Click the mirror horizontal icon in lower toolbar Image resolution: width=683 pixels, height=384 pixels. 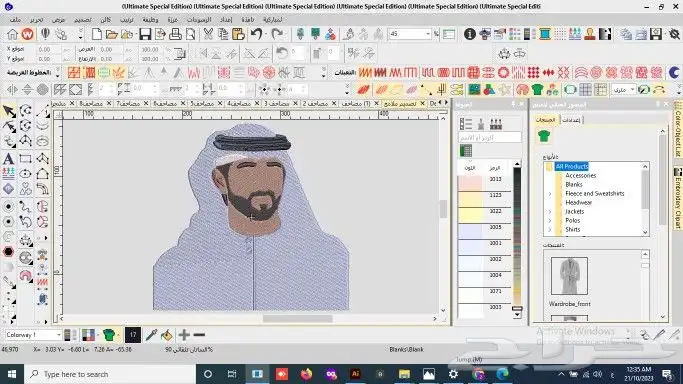pyautogui.click(x=12, y=90)
